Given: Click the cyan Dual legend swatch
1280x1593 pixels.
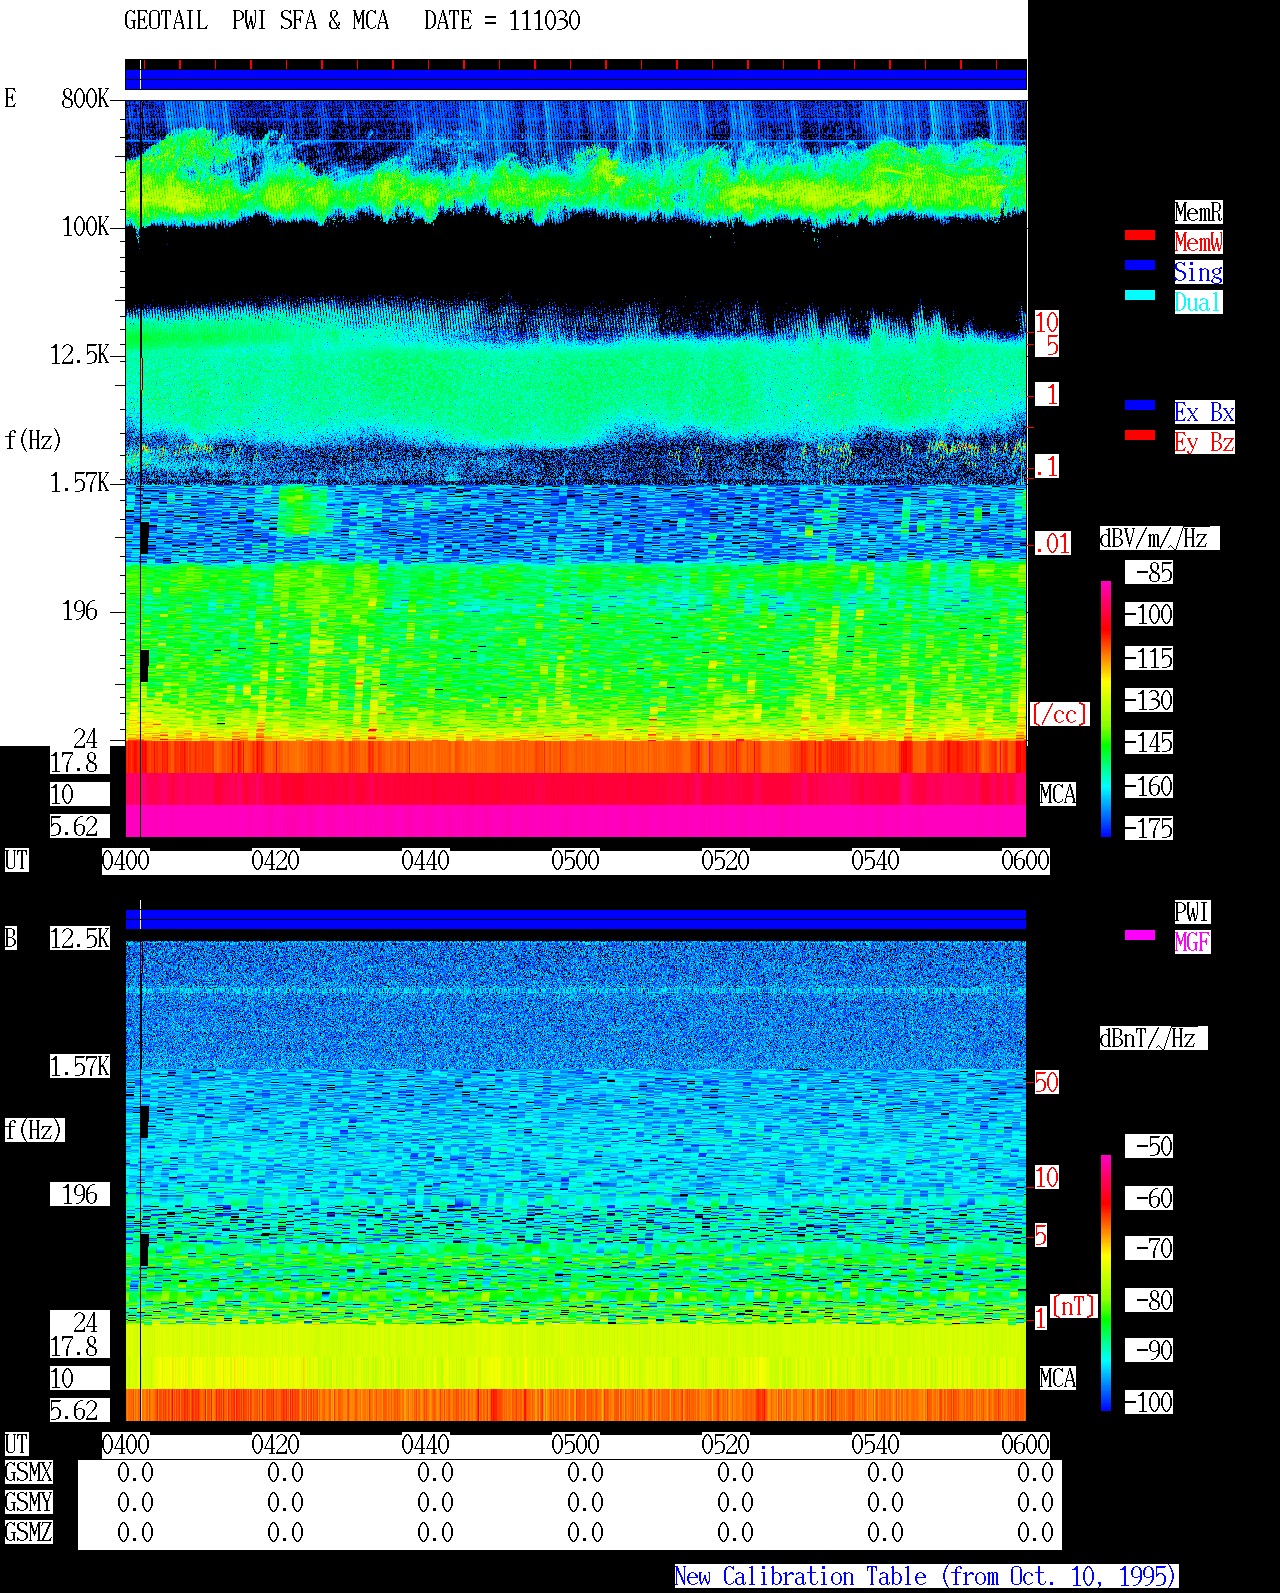Looking at the screenshot, I should [x=1140, y=295].
